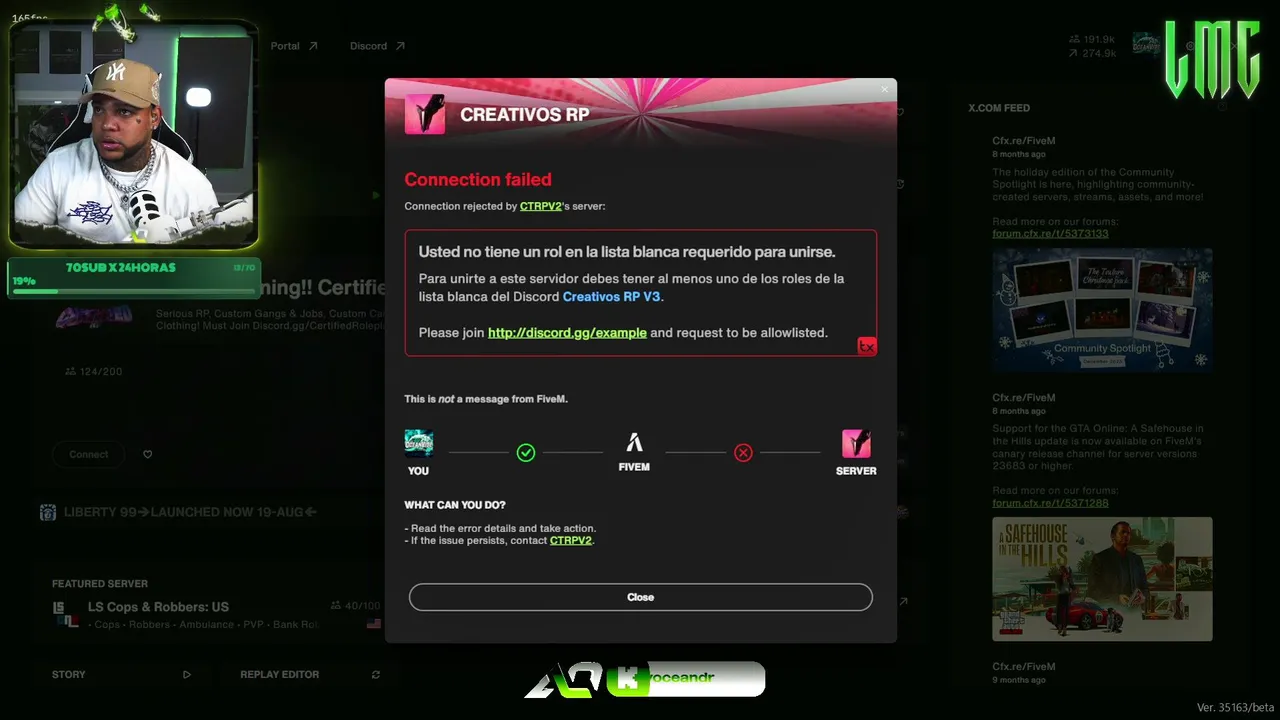
Task: Open the Replay Editor button
Action: 310,675
